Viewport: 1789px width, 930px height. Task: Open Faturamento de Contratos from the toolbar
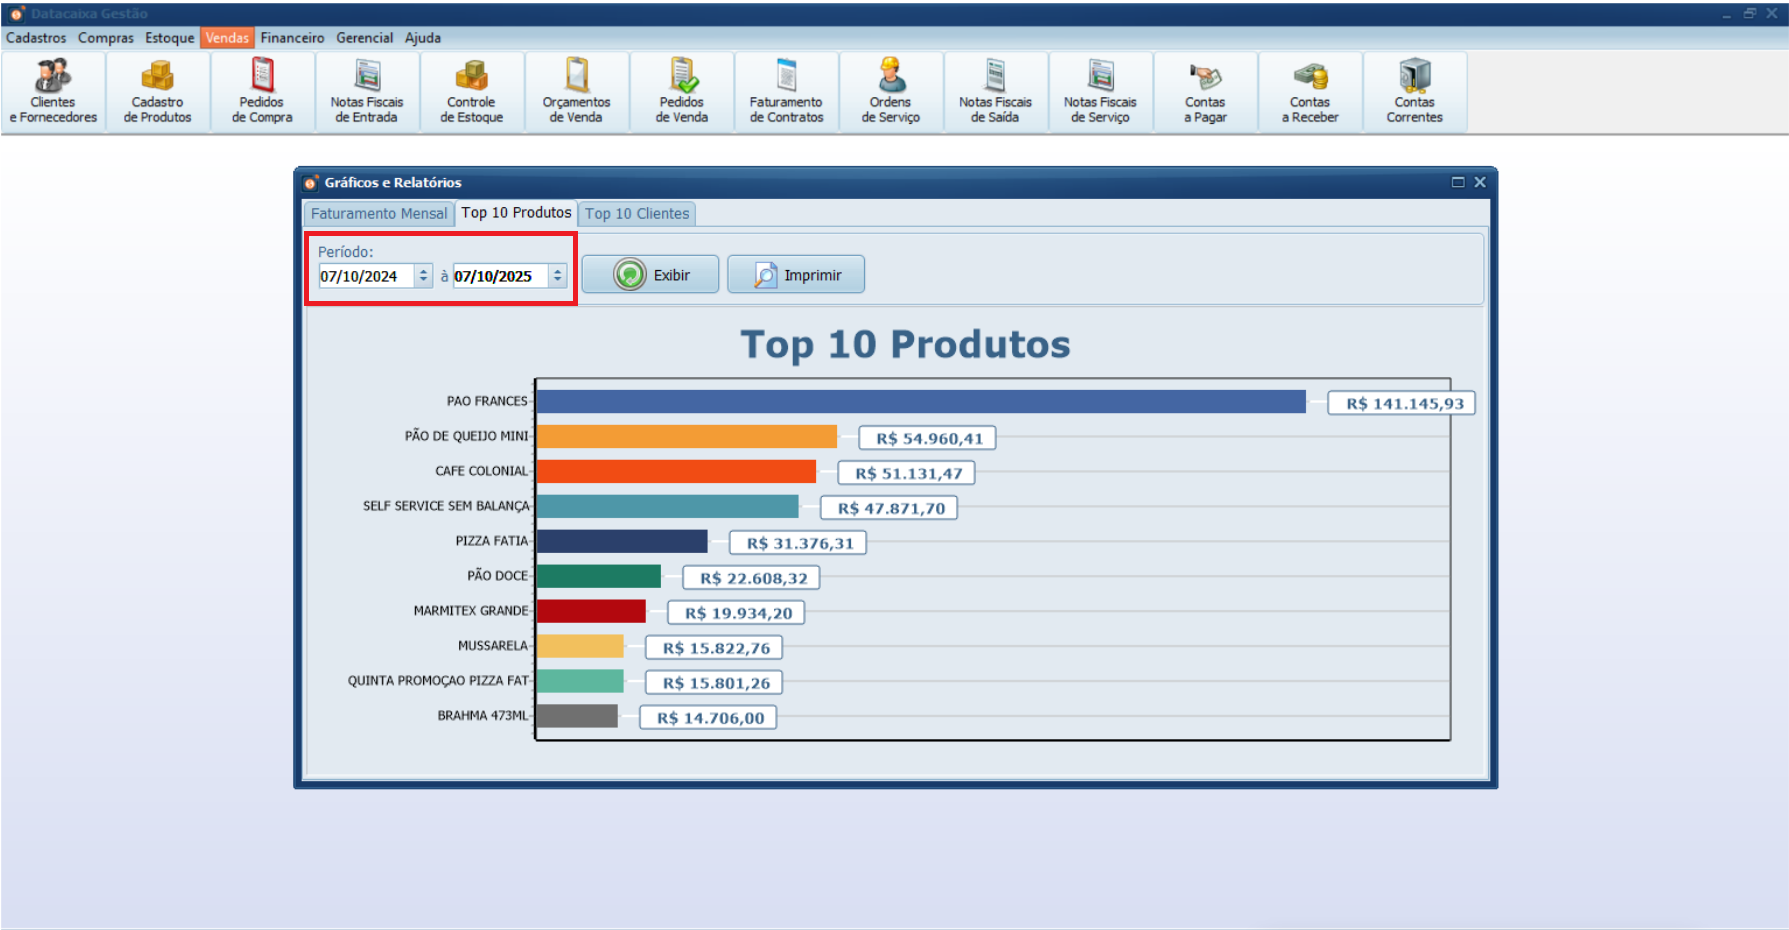(786, 91)
